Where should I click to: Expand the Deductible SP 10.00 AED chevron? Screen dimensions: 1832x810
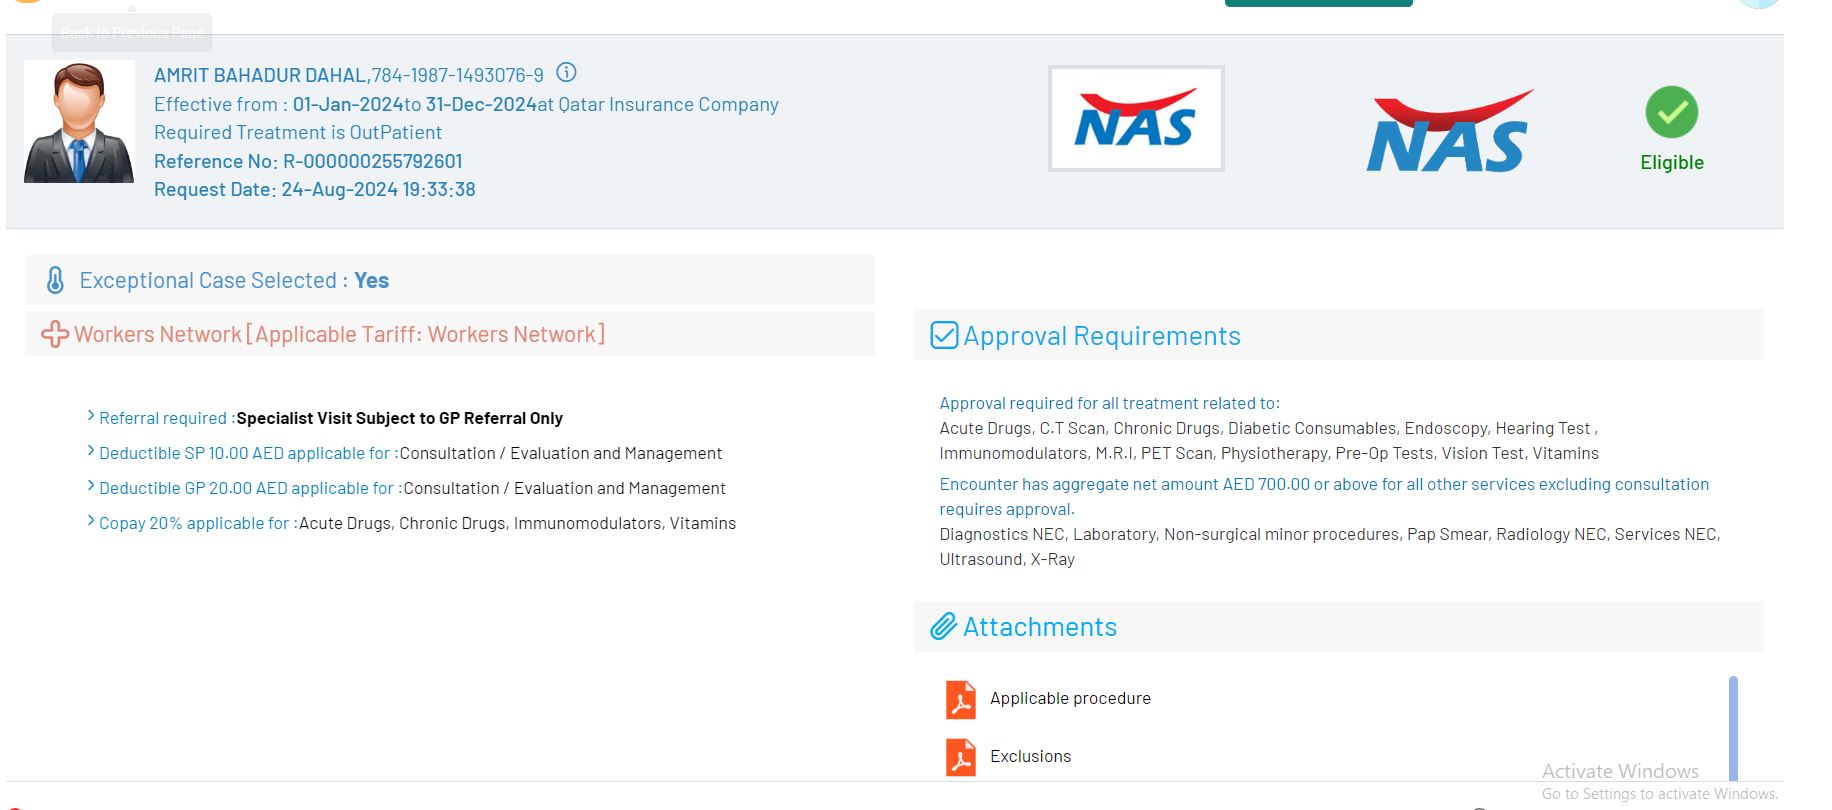point(91,451)
